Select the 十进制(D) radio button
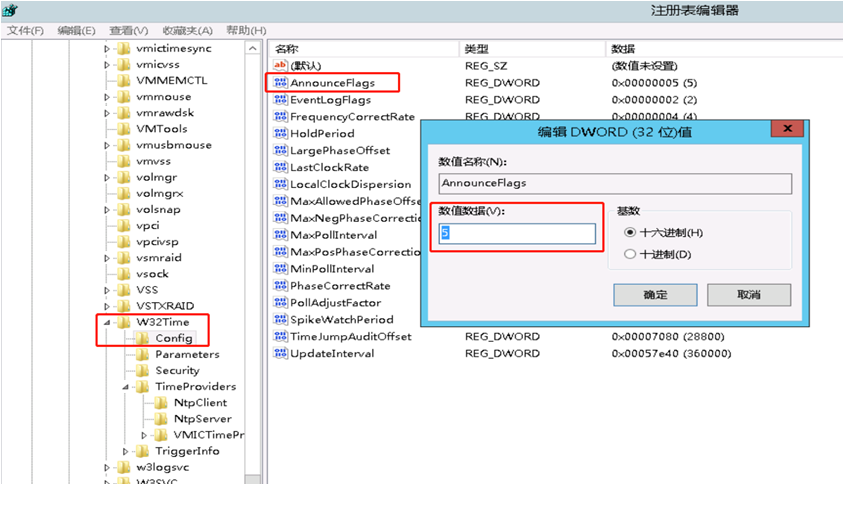843x507 pixels. point(630,254)
